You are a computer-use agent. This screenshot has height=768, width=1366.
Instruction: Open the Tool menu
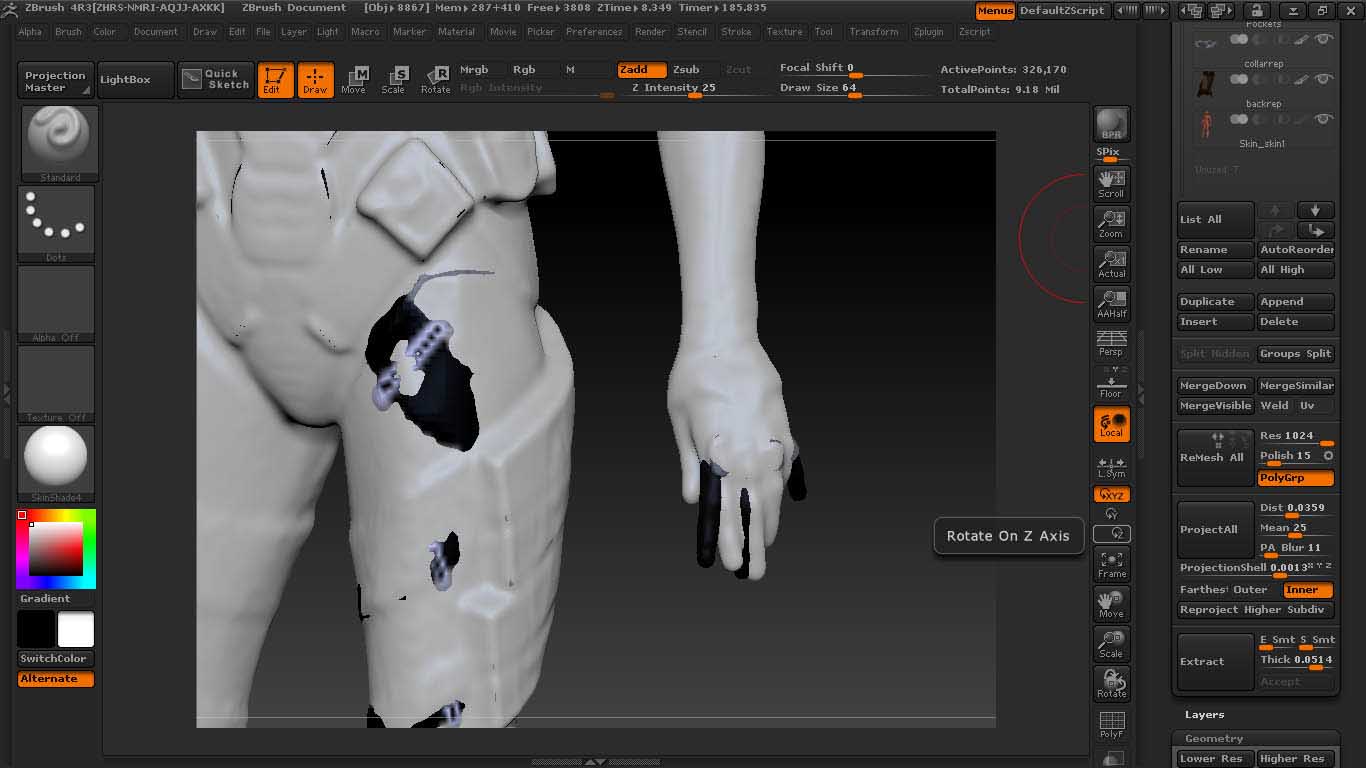(x=824, y=31)
